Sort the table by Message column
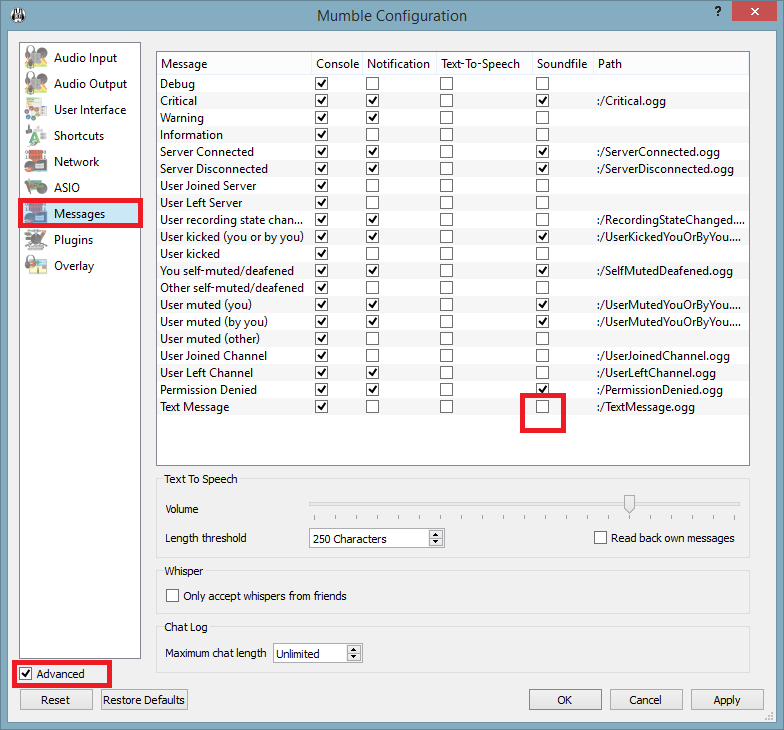Viewport: 784px width, 730px height. tap(234, 64)
